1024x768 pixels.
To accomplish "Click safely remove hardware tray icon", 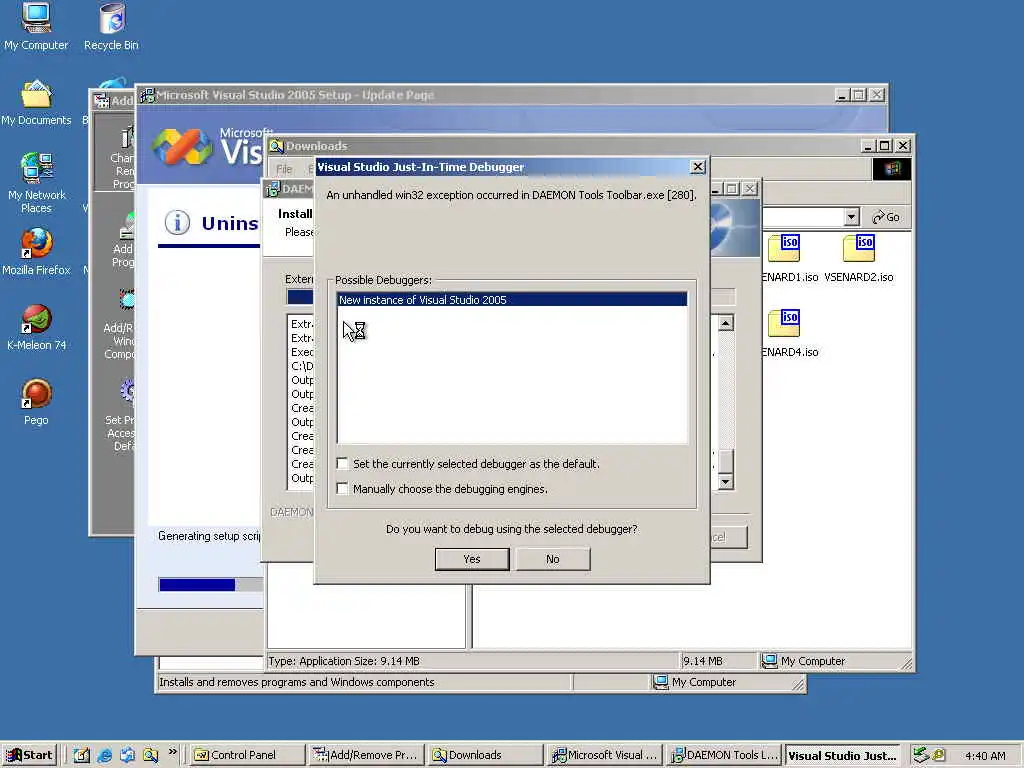I will point(920,755).
